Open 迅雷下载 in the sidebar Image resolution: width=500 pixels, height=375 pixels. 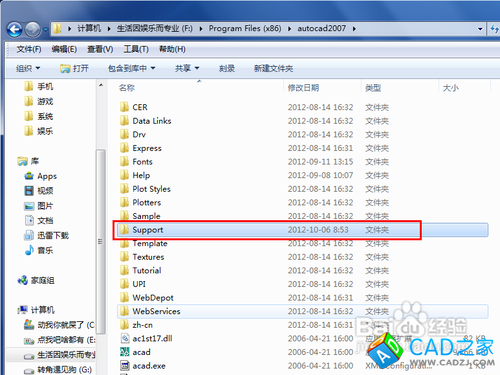point(46,235)
